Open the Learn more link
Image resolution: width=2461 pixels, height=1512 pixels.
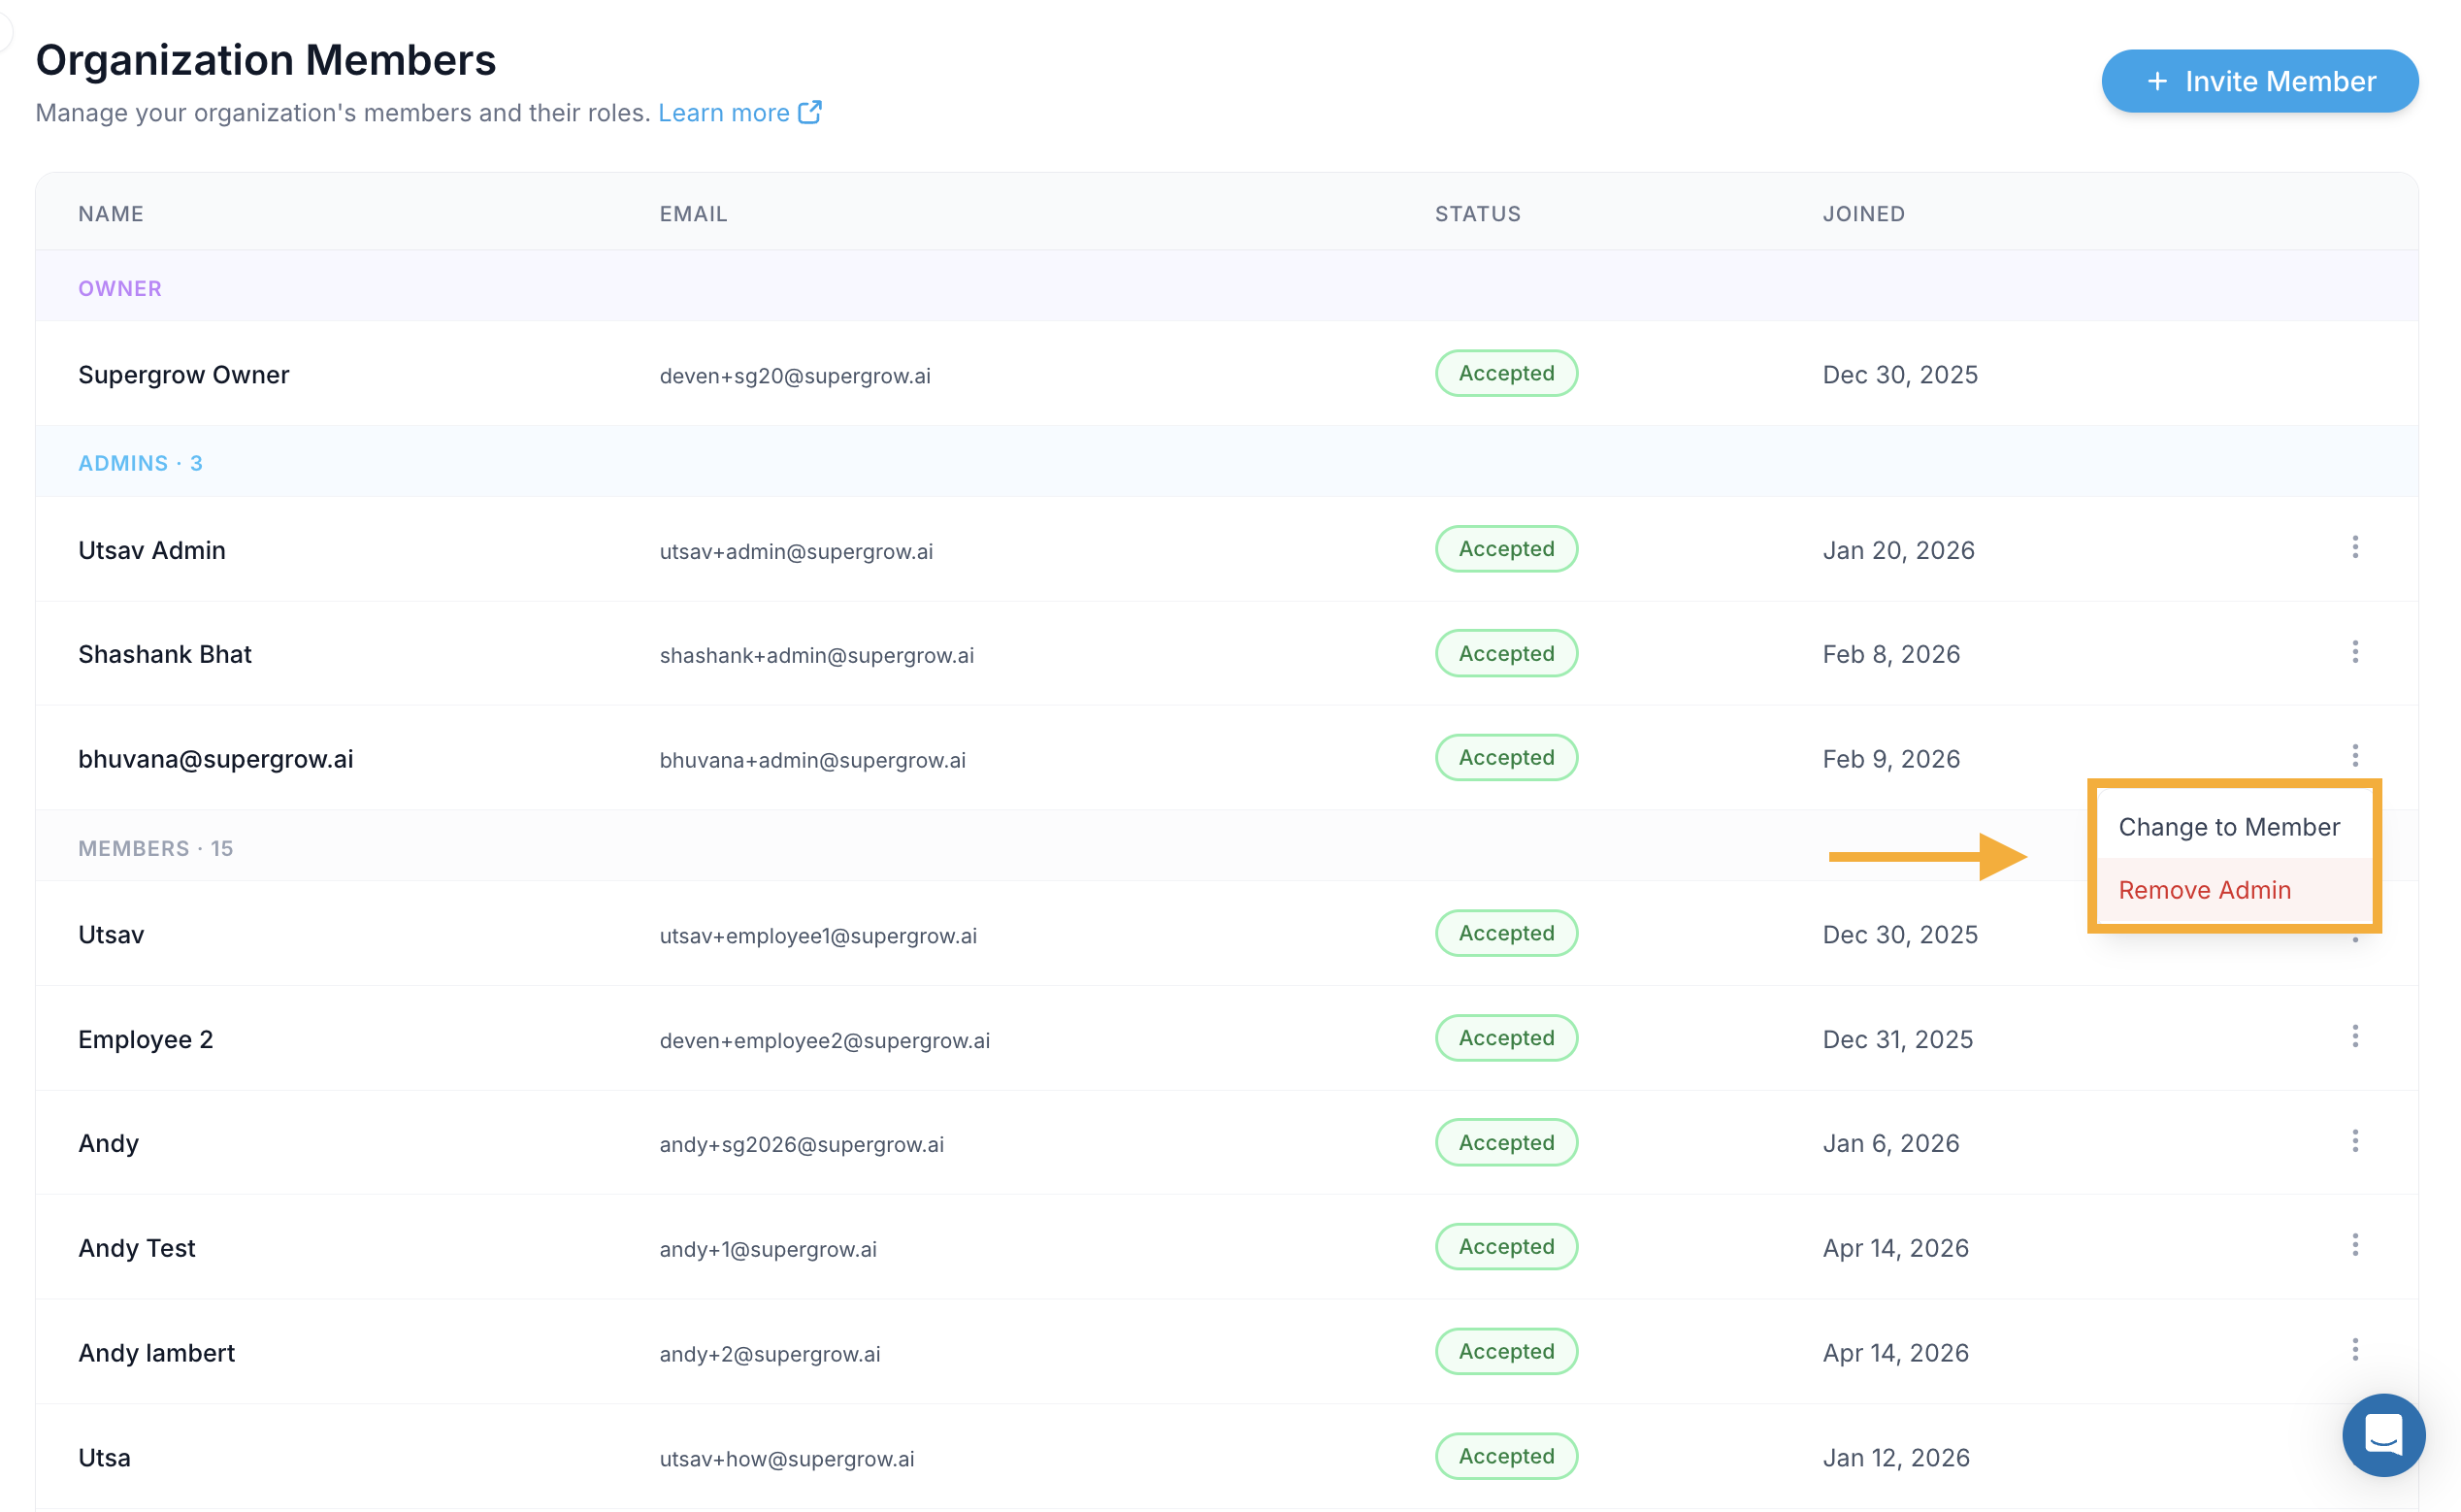tap(723, 113)
